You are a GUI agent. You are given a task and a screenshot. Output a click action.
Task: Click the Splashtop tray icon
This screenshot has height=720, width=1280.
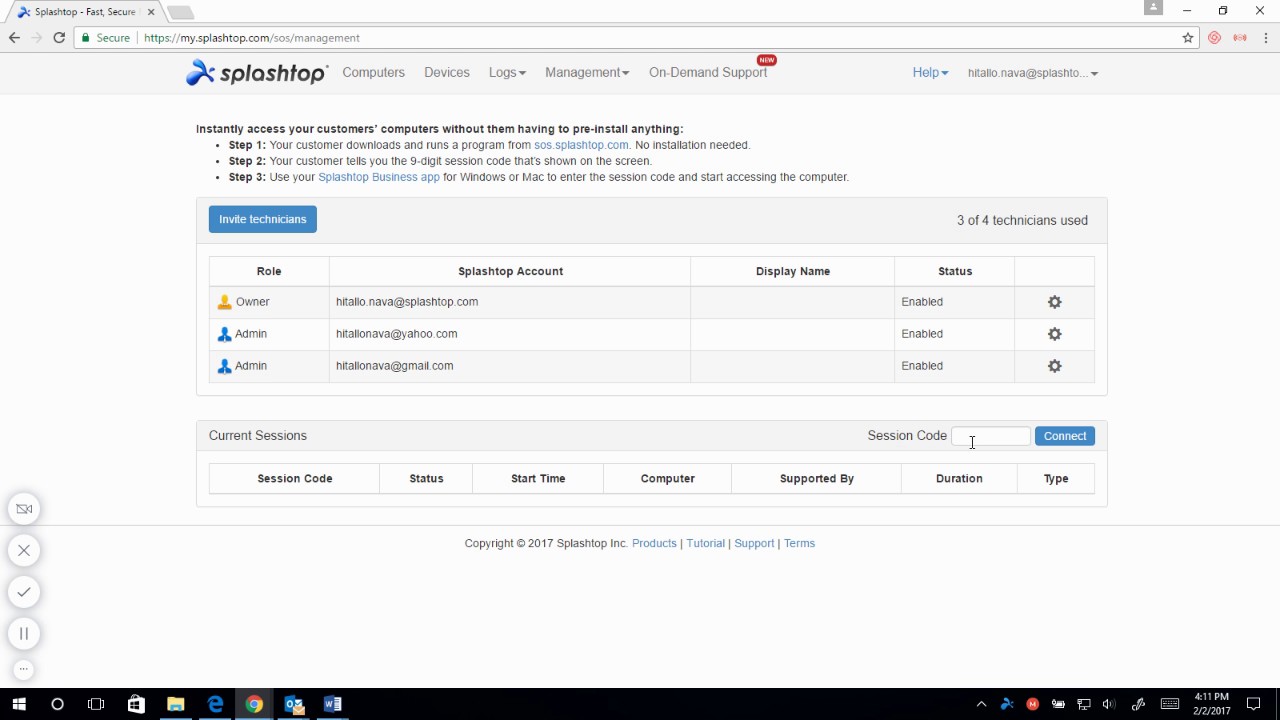point(1007,704)
